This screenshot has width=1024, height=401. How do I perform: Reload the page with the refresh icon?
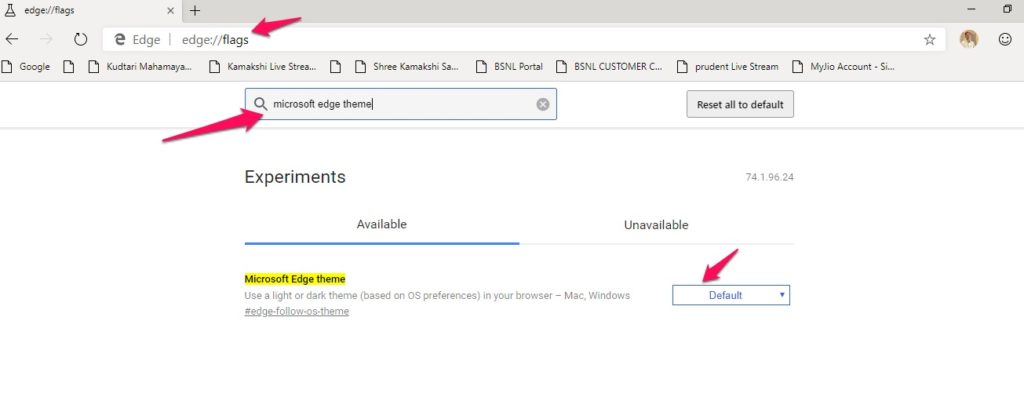(80, 39)
